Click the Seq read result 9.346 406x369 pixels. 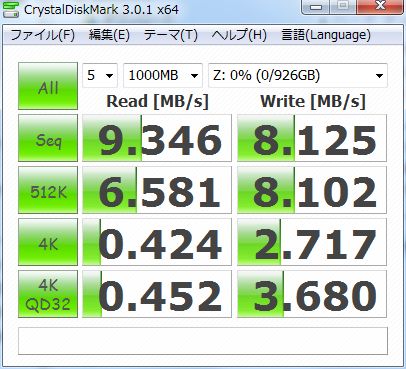pyautogui.click(x=157, y=138)
